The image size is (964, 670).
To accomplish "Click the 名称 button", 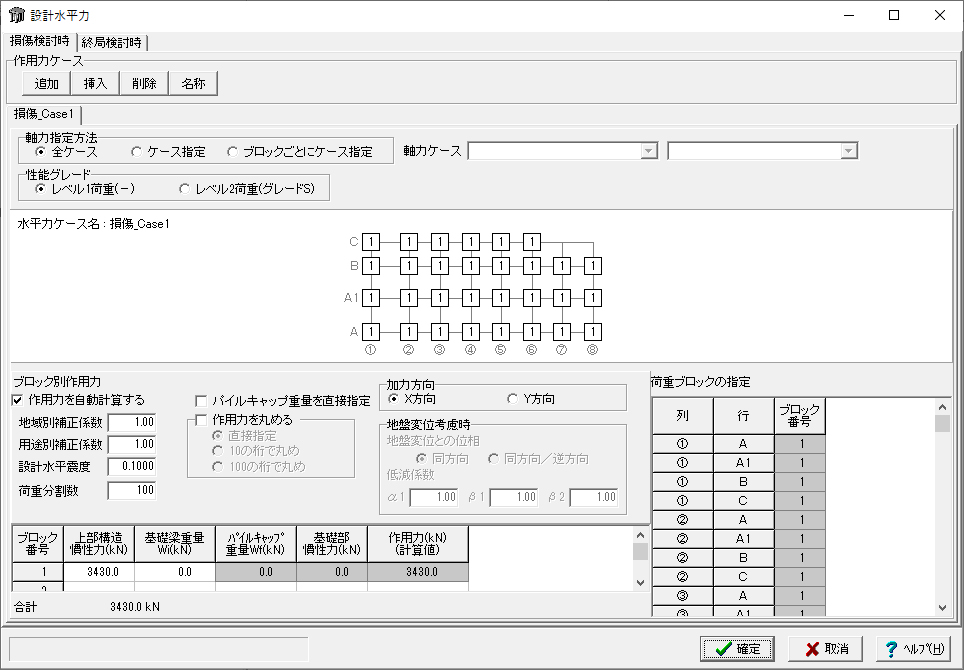I will [193, 84].
